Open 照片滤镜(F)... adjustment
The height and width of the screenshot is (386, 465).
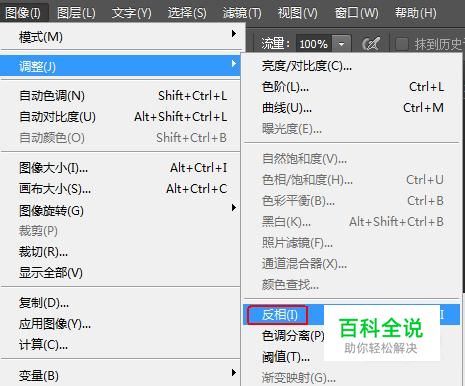351,243
